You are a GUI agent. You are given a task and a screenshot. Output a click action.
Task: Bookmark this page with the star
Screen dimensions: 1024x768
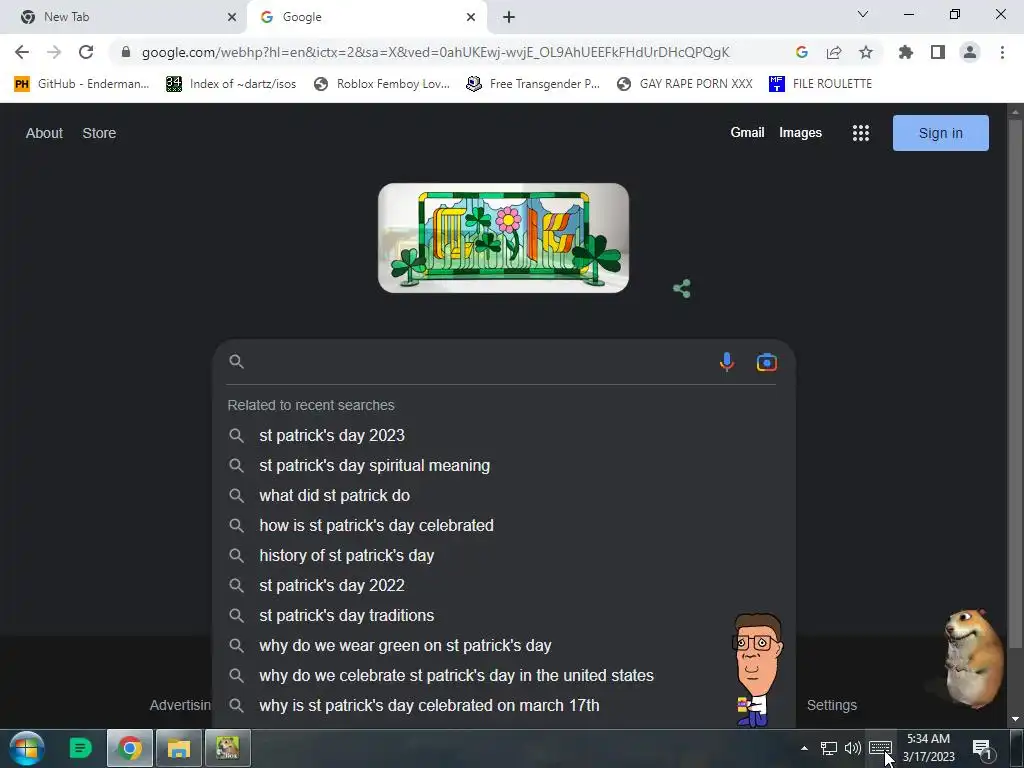pos(866,52)
